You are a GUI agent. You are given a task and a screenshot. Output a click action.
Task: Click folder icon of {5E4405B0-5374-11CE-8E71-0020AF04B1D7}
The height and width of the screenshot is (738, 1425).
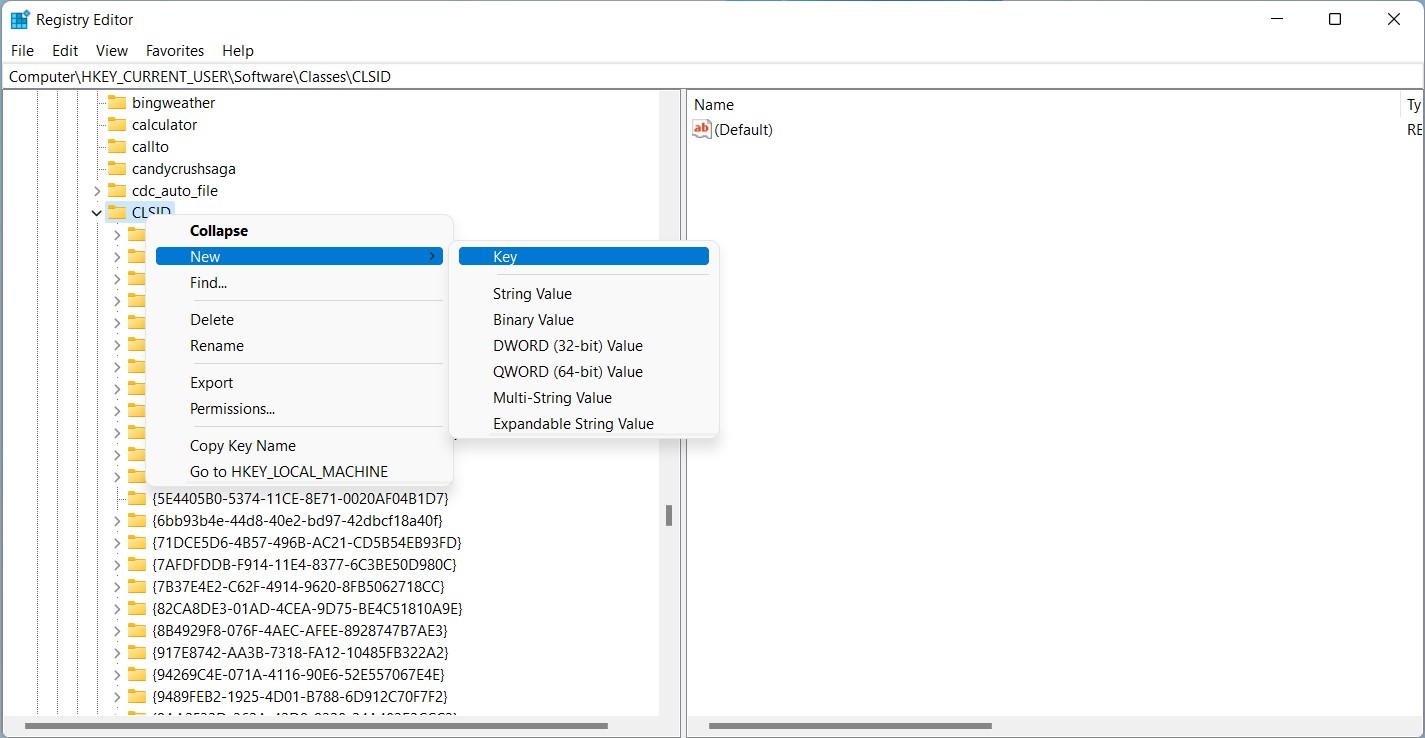coord(137,498)
